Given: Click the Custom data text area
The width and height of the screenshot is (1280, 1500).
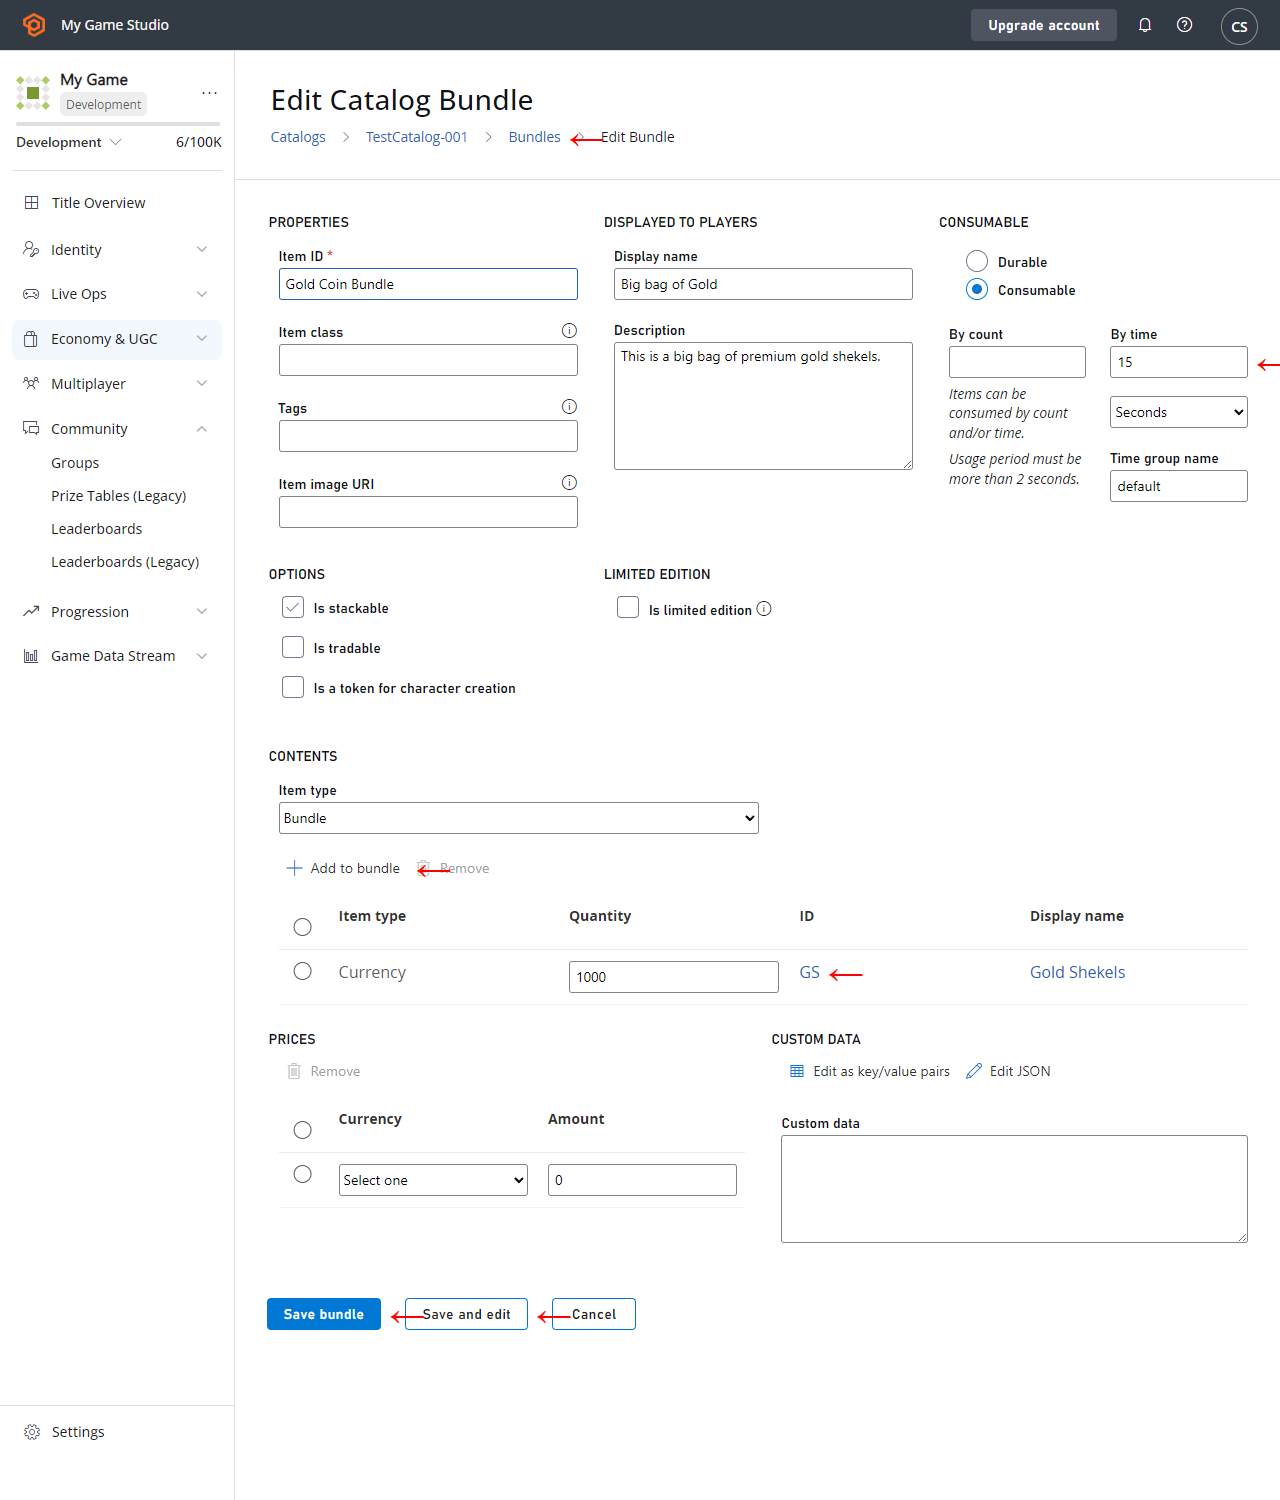Looking at the screenshot, I should tap(1014, 1189).
